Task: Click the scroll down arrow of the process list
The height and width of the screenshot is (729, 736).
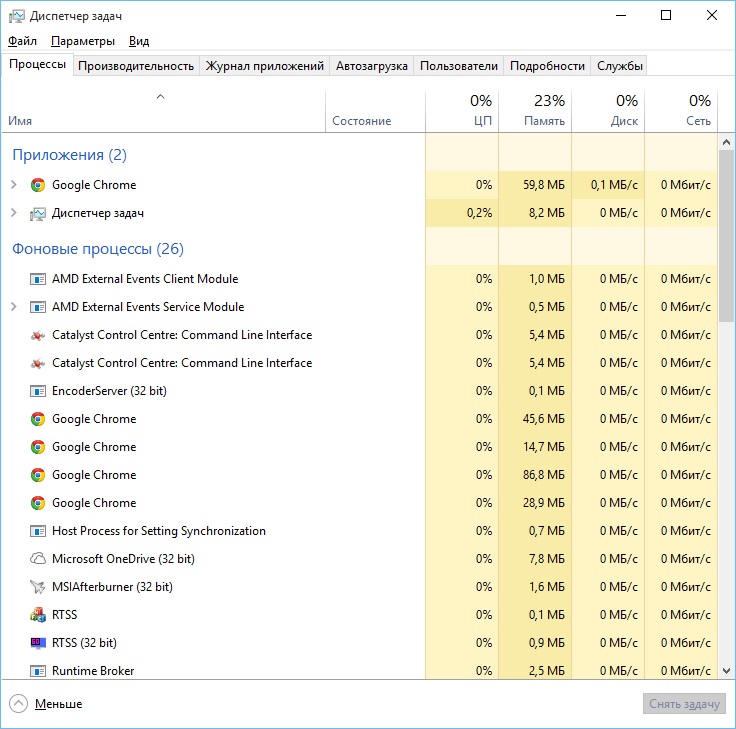Action: point(727,670)
